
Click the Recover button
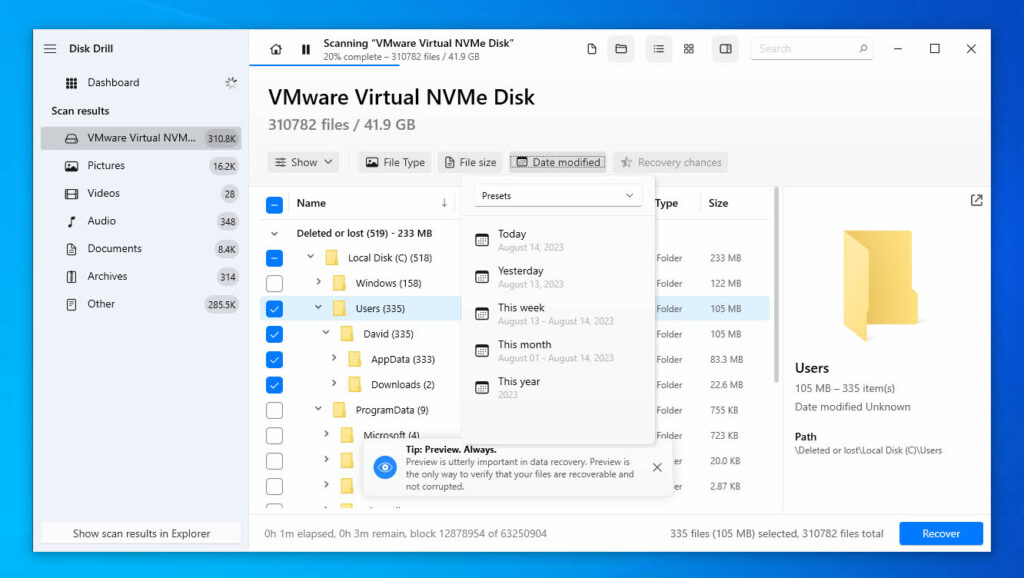pyautogui.click(x=940, y=533)
